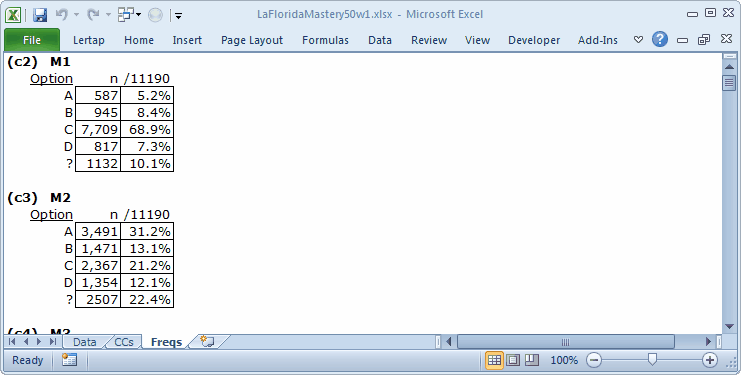Image resolution: width=741 pixels, height=375 pixels.
Task: Undo the last action
Action: [x=62, y=15]
